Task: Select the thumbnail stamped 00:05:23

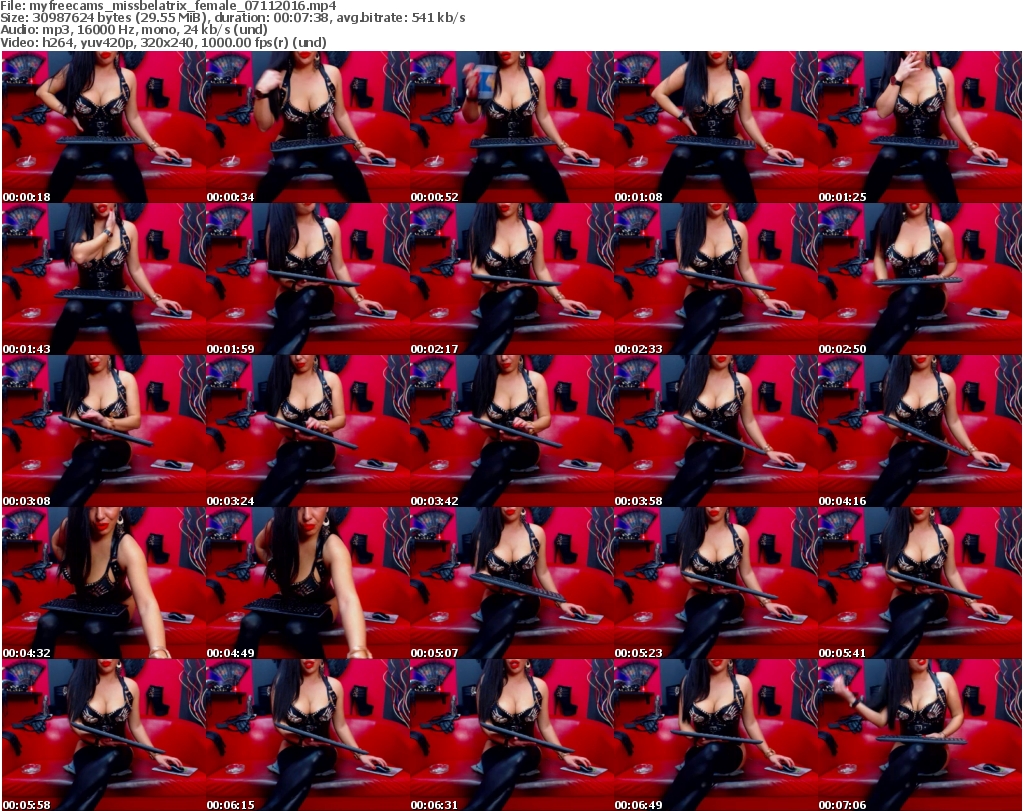Action: tap(716, 583)
